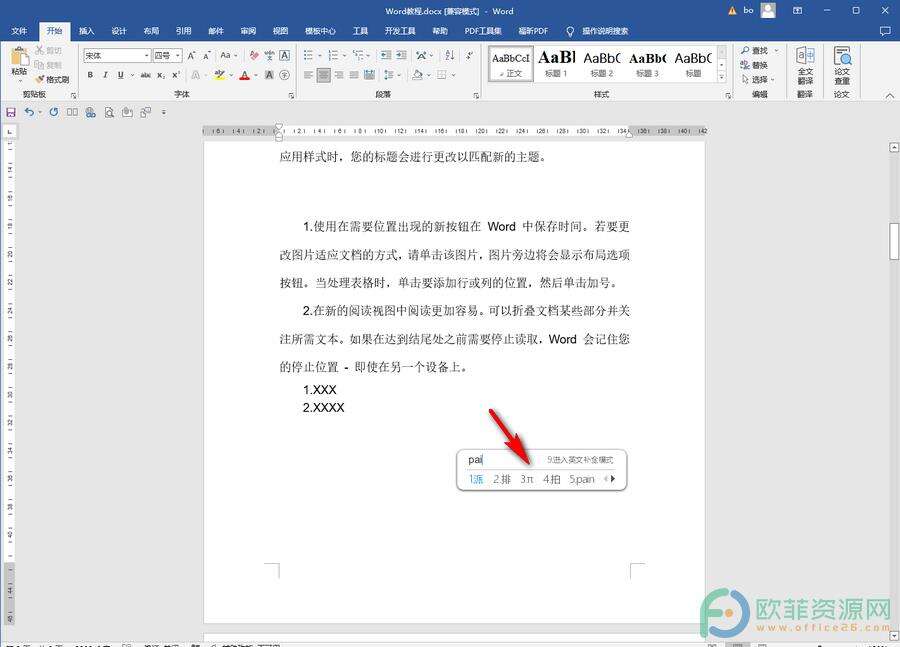
Task: Toggle Bold formatting
Action: tap(90, 75)
